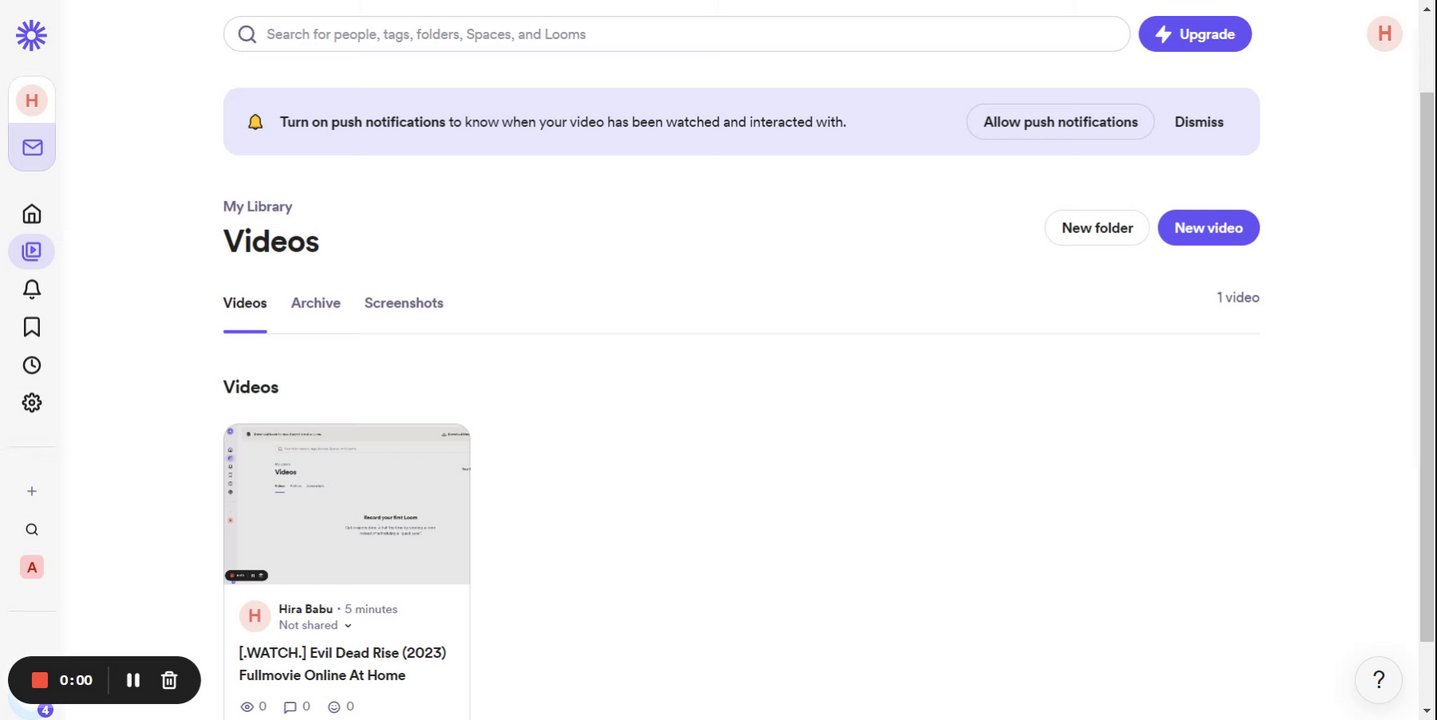The height and width of the screenshot is (720, 1437).
Task: Switch to the Videos tab
Action: tap(245, 303)
